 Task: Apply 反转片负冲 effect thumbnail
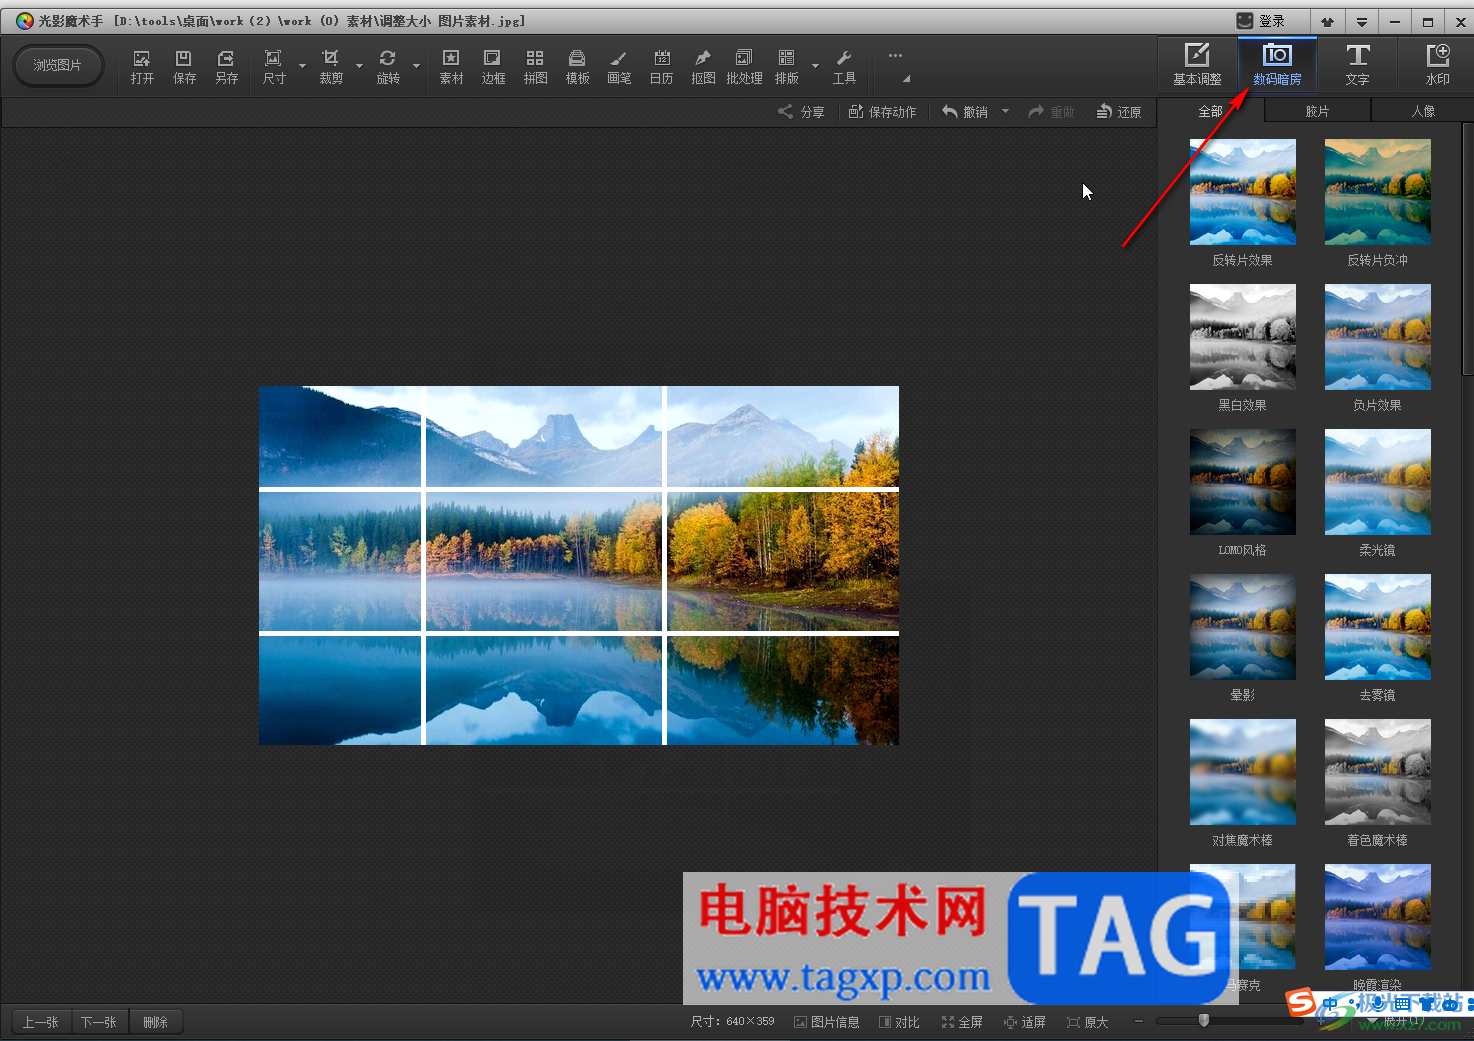pyautogui.click(x=1377, y=192)
